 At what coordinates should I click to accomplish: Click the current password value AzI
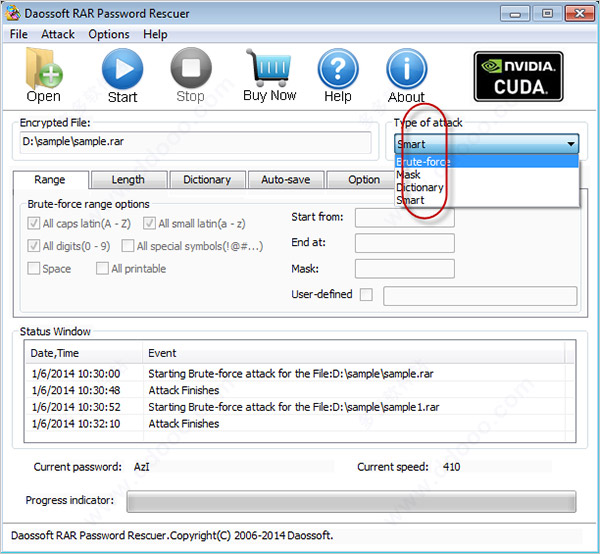click(142, 467)
